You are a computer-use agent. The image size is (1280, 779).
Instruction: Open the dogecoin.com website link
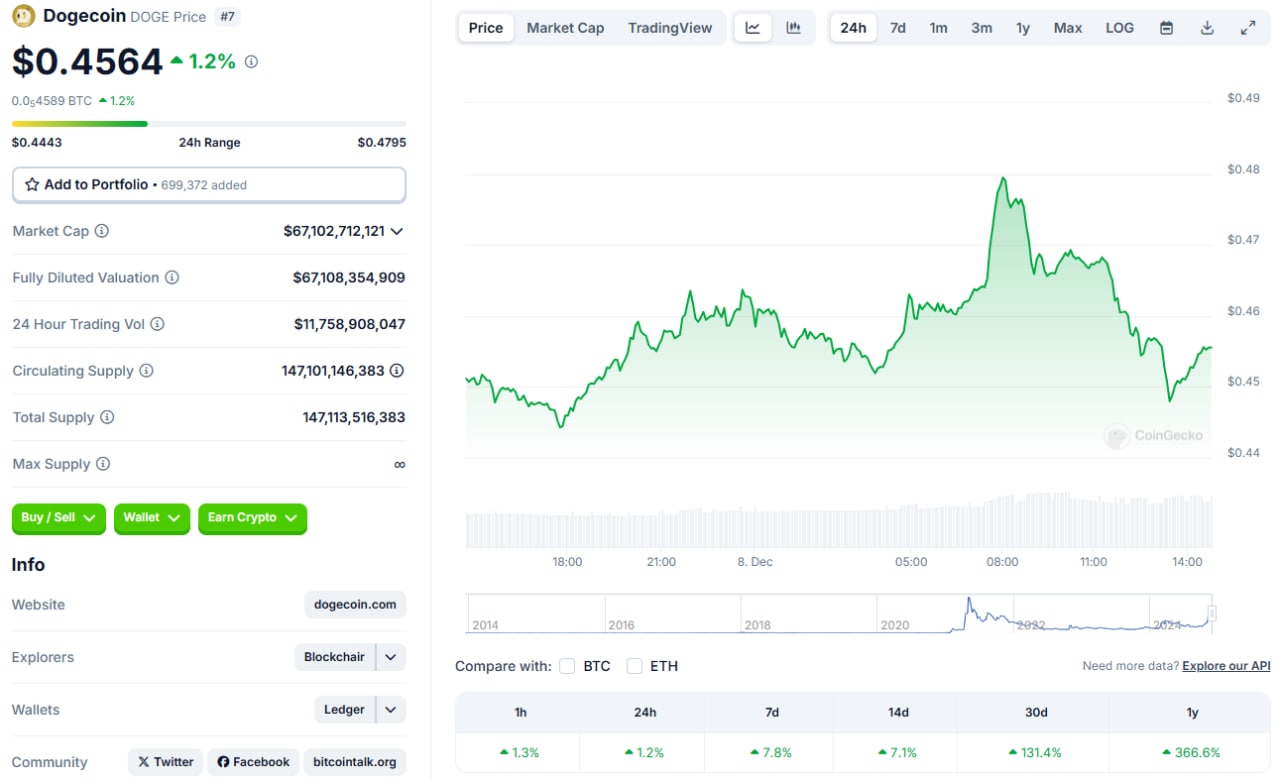pos(355,604)
